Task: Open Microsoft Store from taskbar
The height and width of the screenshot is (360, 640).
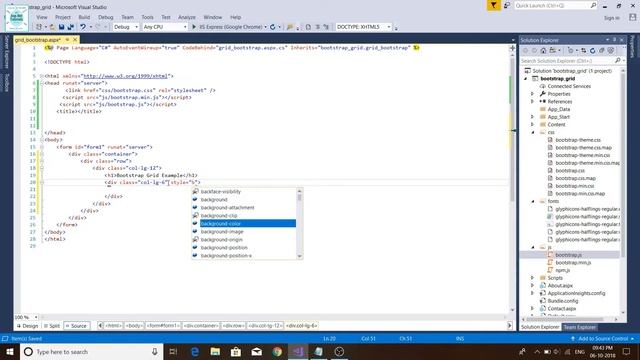Action: click(x=236, y=351)
